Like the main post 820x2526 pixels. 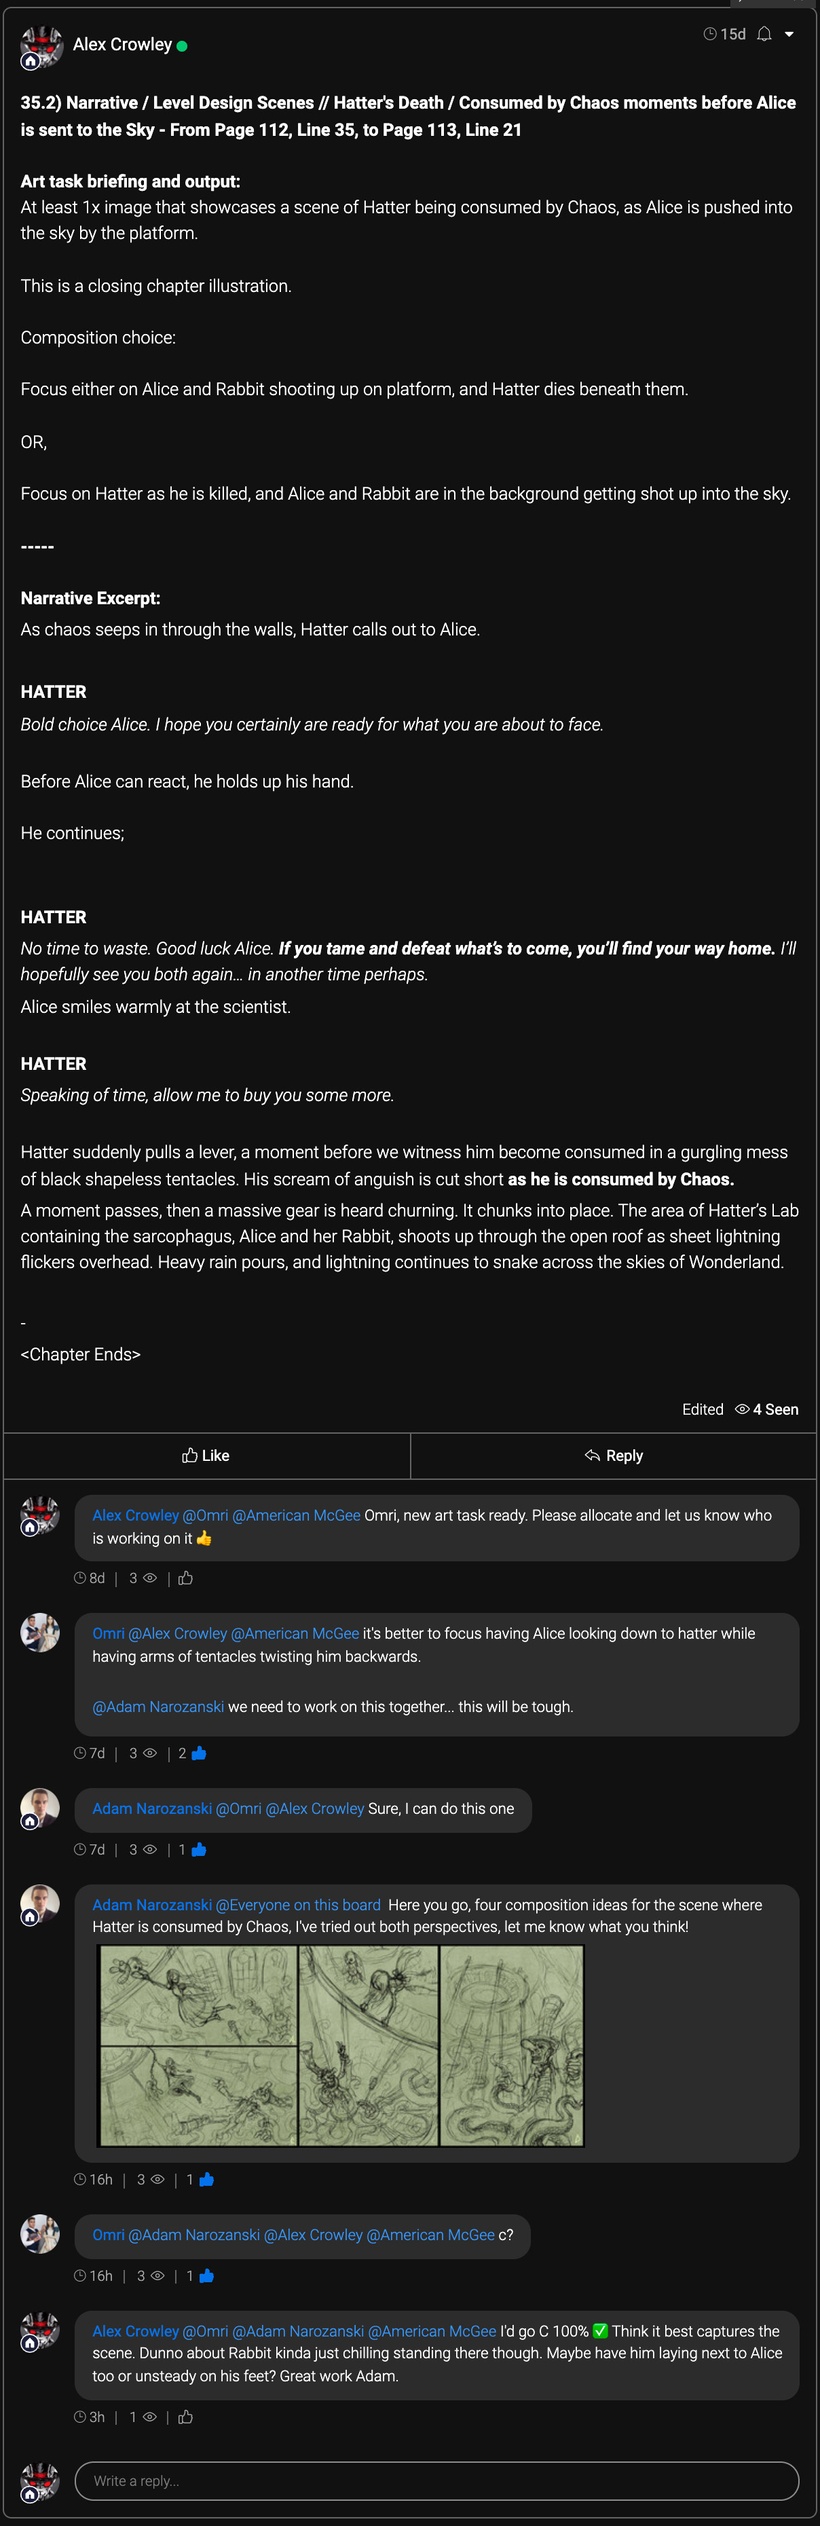click(x=206, y=1455)
